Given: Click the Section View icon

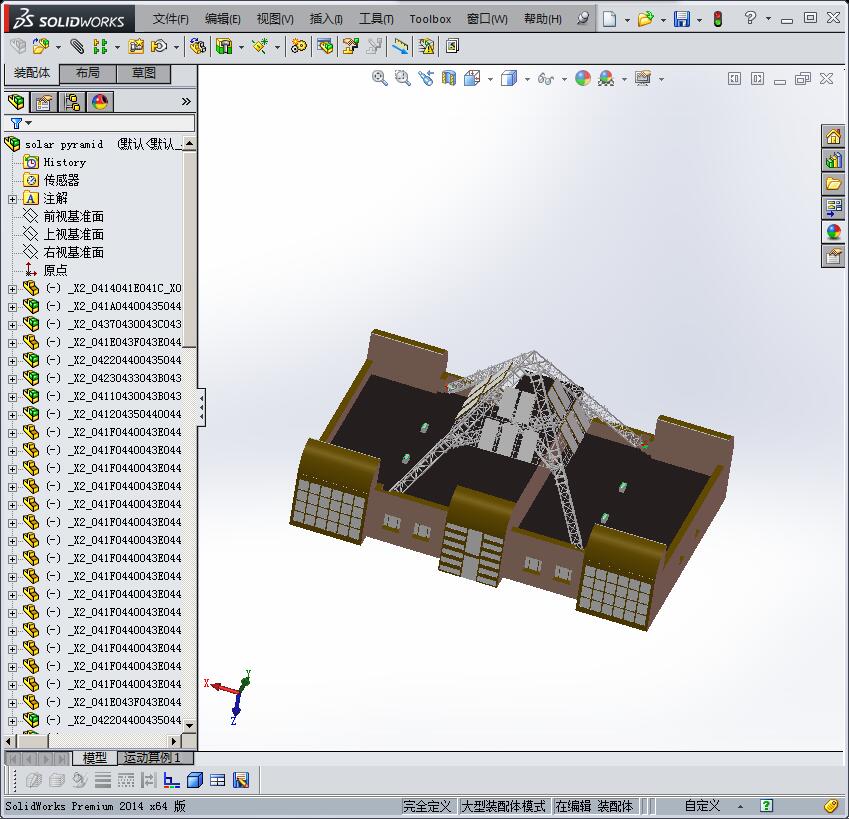Looking at the screenshot, I should tap(449, 78).
